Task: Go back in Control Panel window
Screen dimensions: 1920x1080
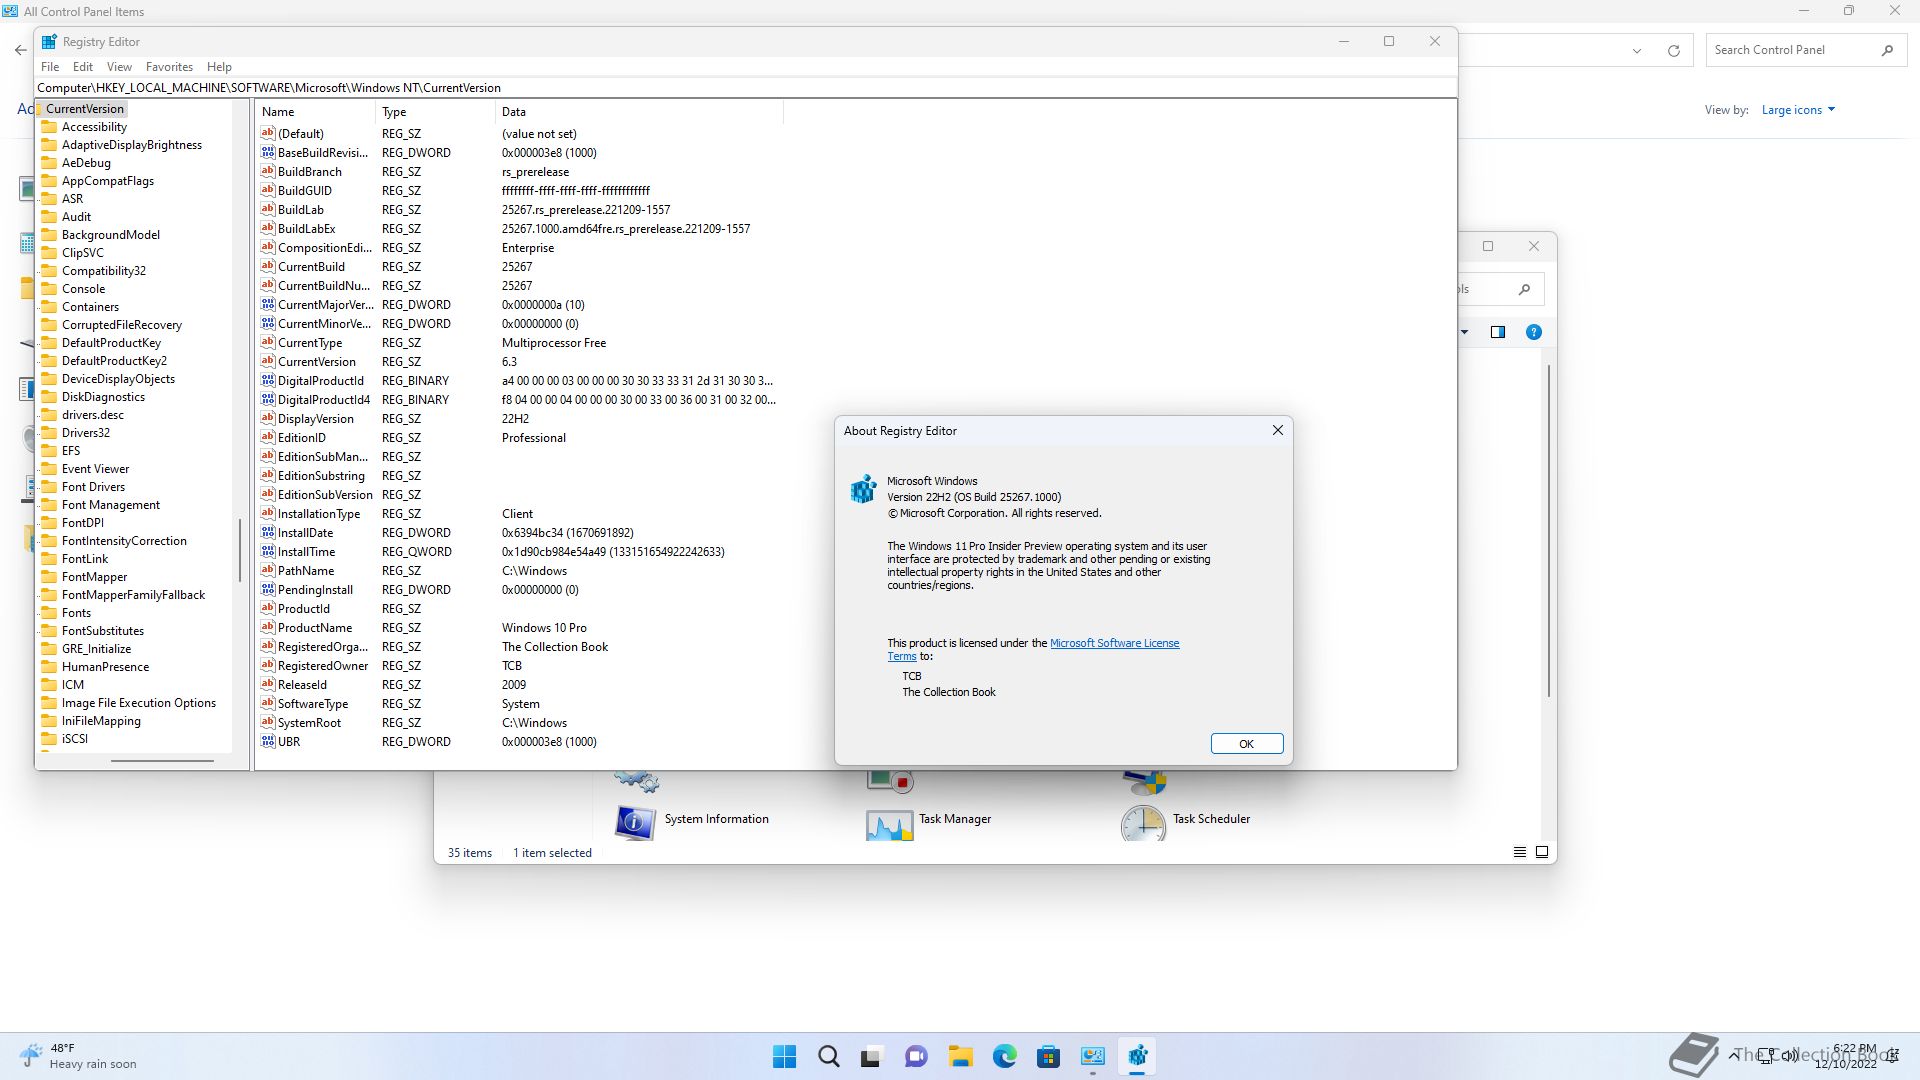Action: click(20, 50)
